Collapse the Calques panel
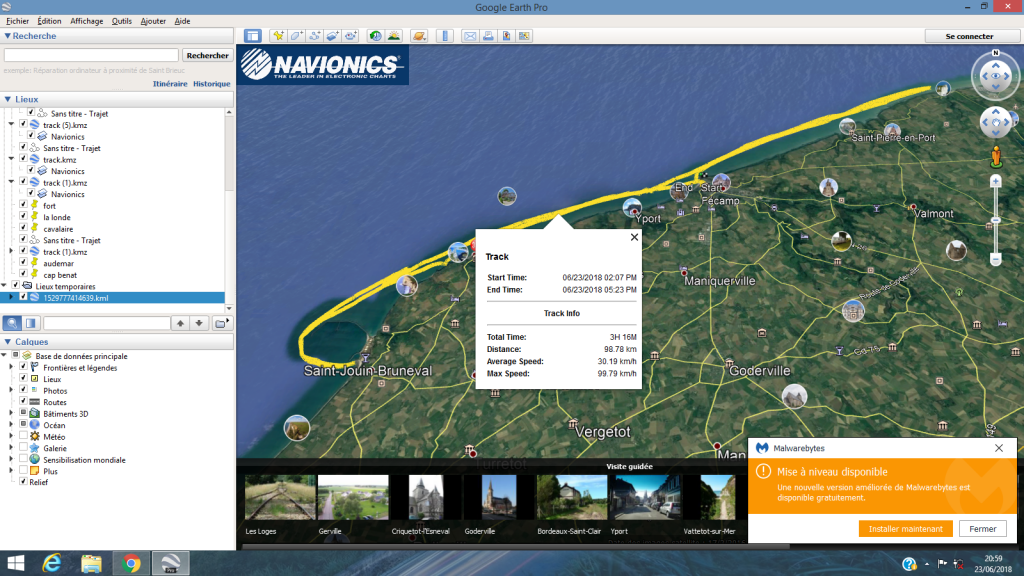 [x=8, y=342]
